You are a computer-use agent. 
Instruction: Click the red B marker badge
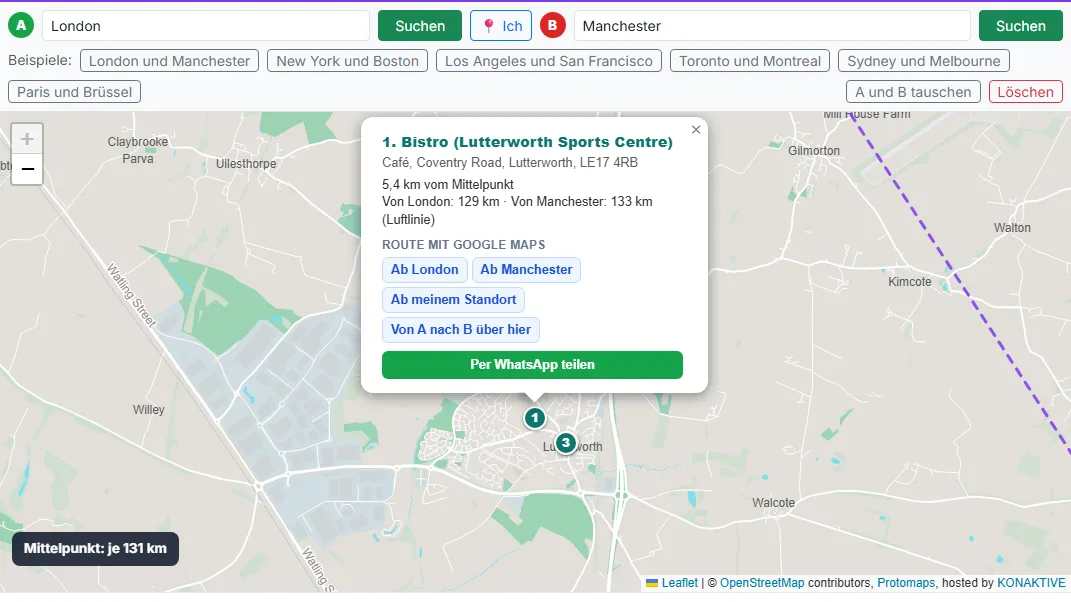coord(553,26)
